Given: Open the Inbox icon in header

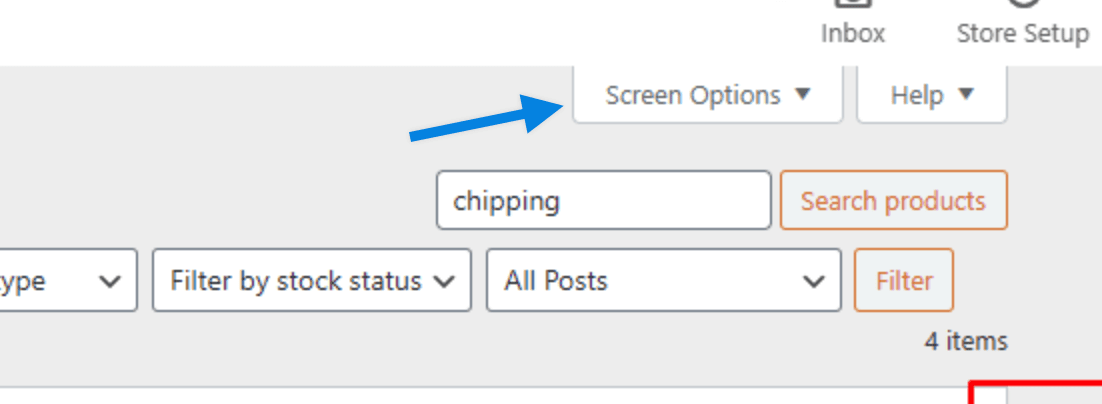Looking at the screenshot, I should click(x=853, y=5).
